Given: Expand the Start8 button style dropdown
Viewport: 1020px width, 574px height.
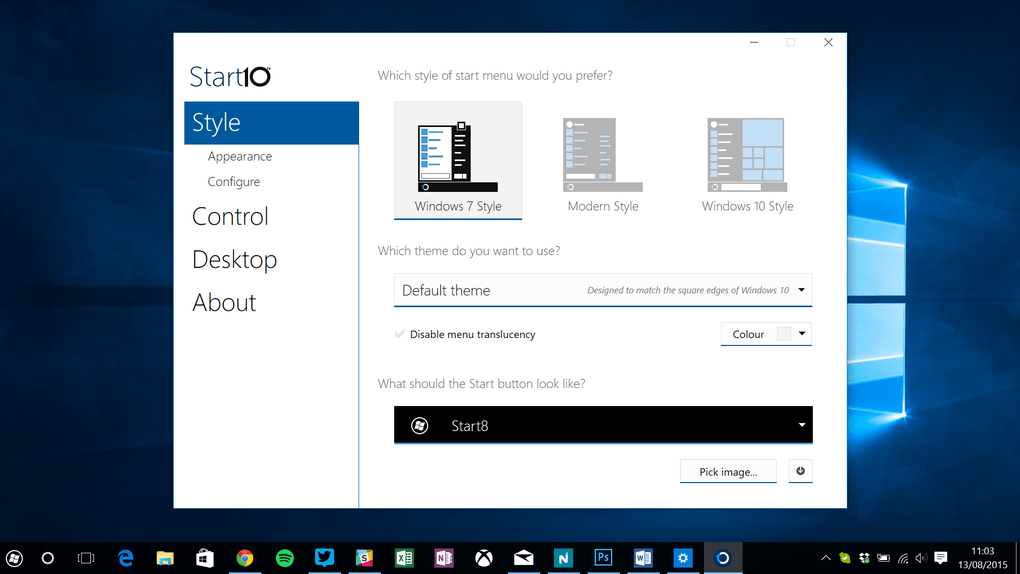Looking at the screenshot, I should pos(603,425).
